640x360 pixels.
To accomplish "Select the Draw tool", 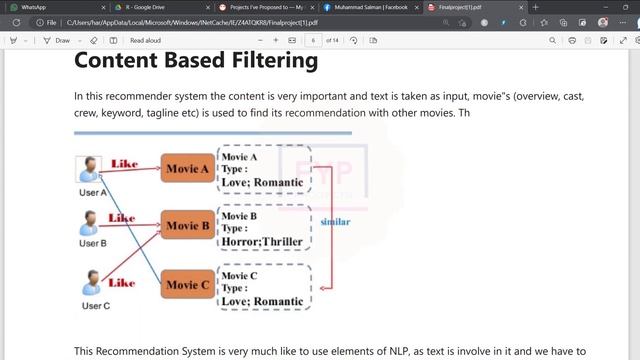I will [57, 40].
